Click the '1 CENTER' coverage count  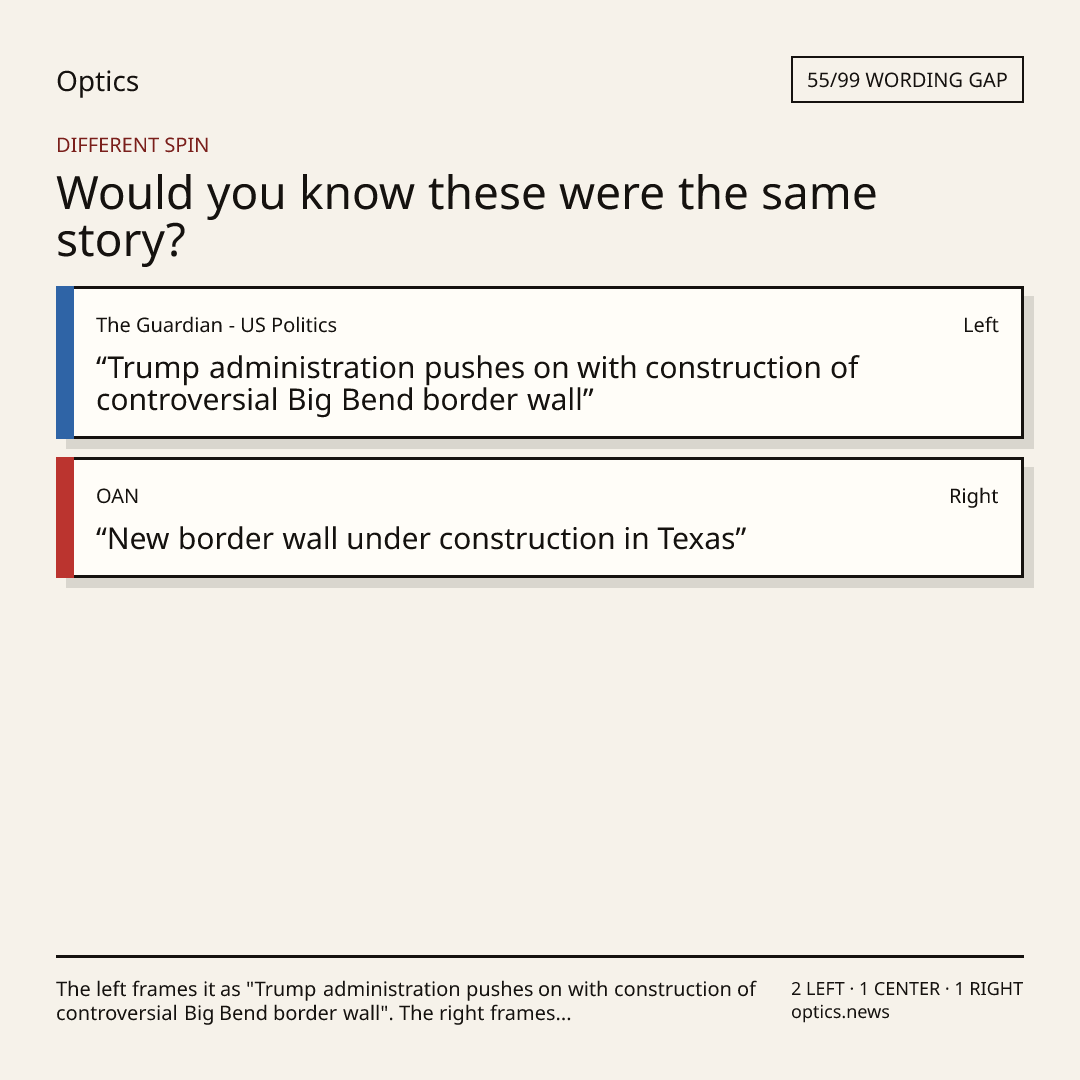(x=900, y=989)
